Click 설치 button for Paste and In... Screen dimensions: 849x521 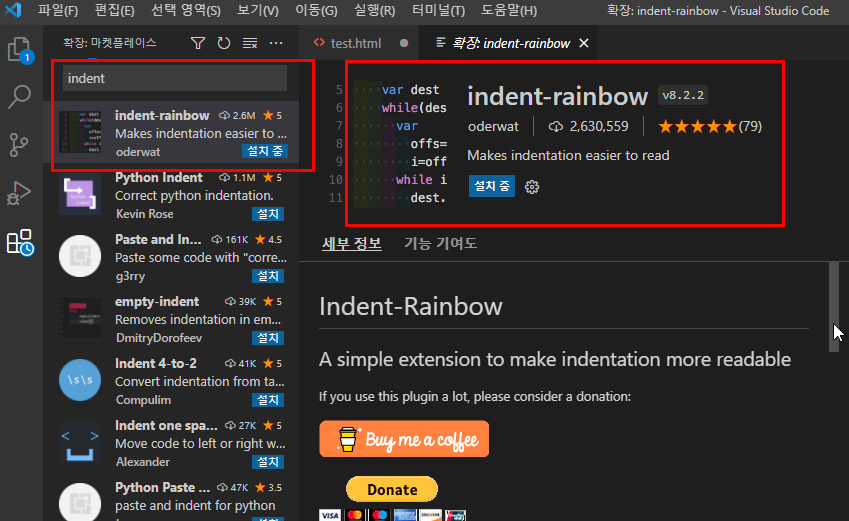tap(268, 276)
